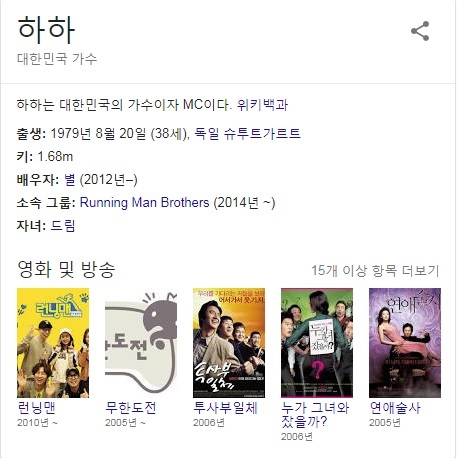Image resolution: width=457 pixels, height=461 pixels.
Task: Open the Running Man Brothers link
Action: [x=145, y=203]
